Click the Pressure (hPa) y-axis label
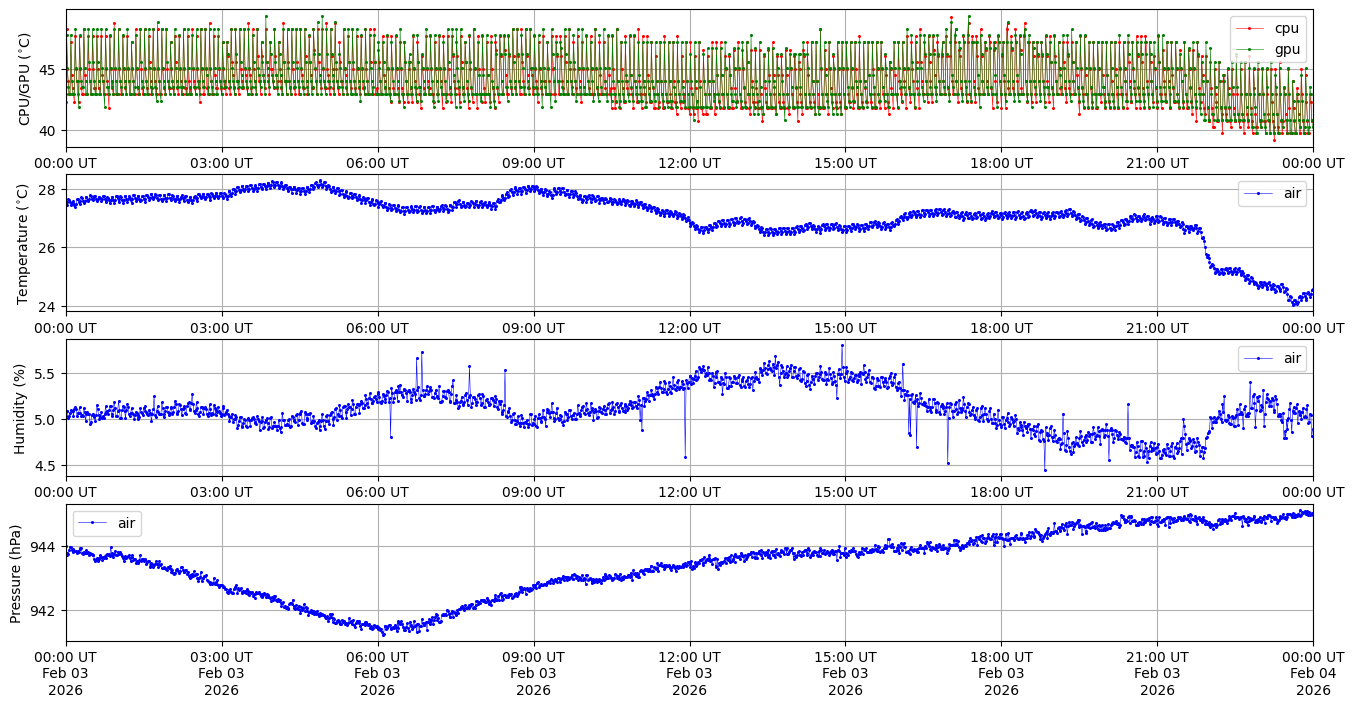 [x=16, y=573]
